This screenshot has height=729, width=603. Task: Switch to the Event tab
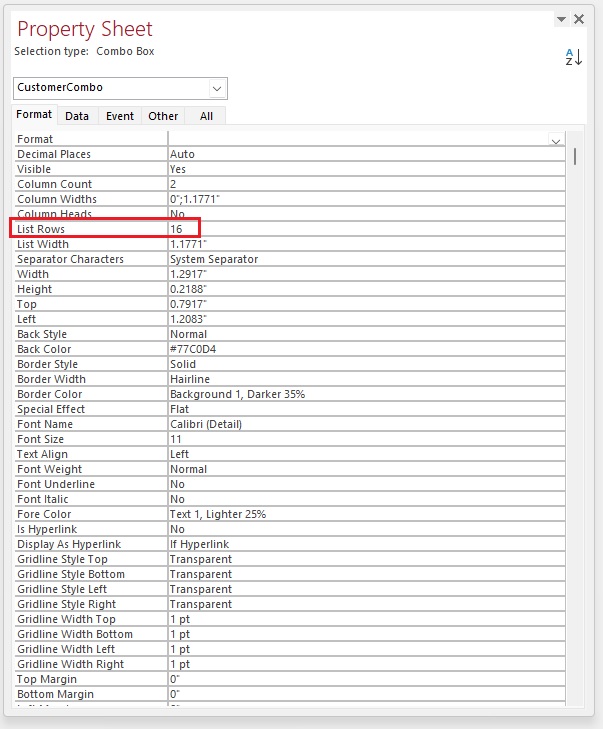click(119, 116)
